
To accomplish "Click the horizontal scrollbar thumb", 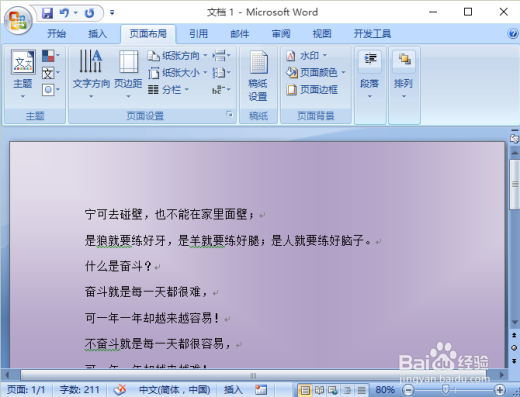I will [x=253, y=376].
